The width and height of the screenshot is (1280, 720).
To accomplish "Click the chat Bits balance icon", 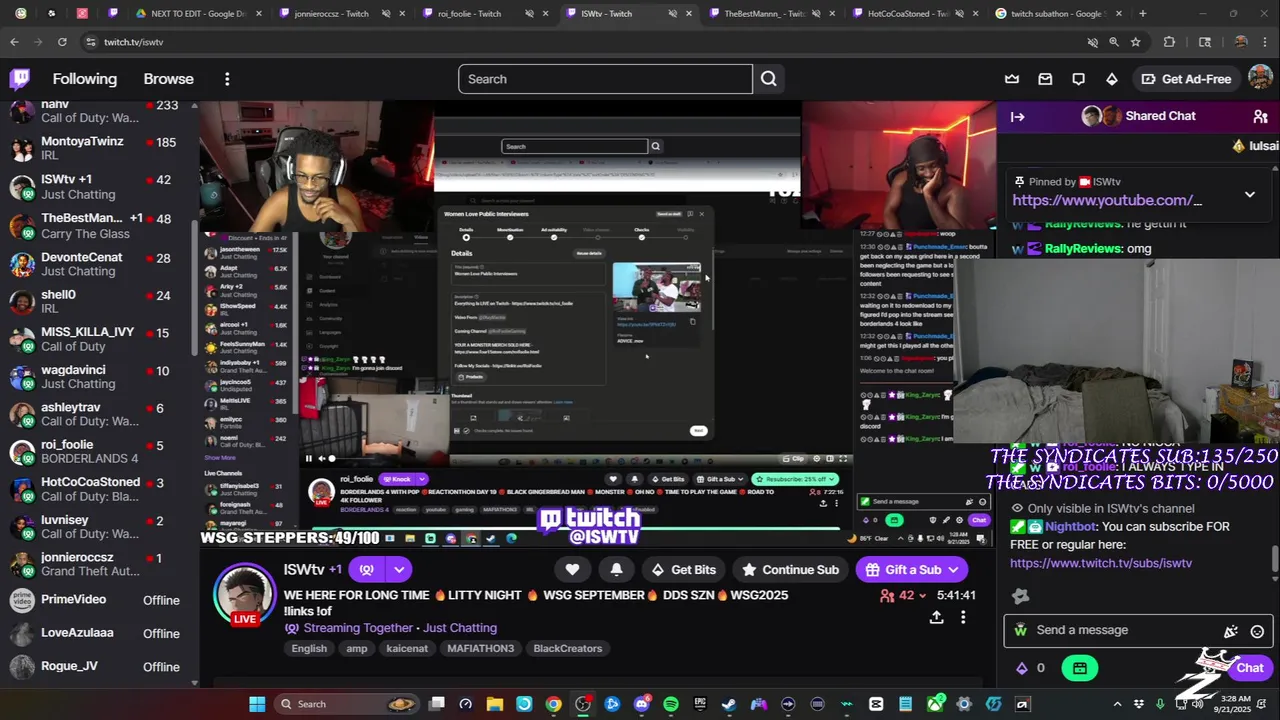I will 1021,668.
